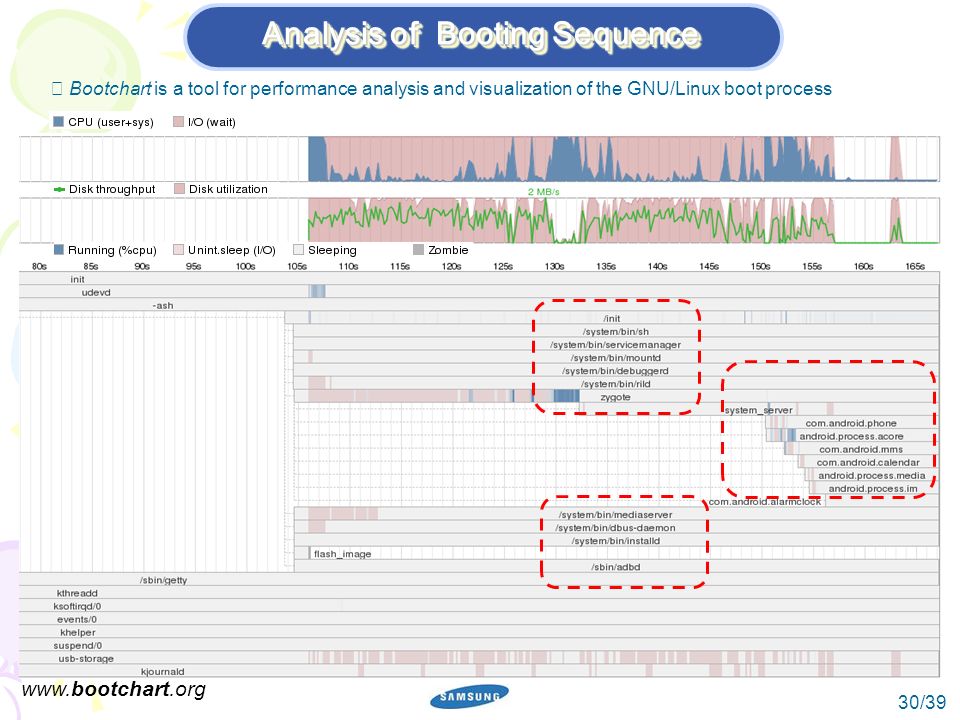Select the com.android.phone label
Screen dimensions: 960x720
point(851,423)
